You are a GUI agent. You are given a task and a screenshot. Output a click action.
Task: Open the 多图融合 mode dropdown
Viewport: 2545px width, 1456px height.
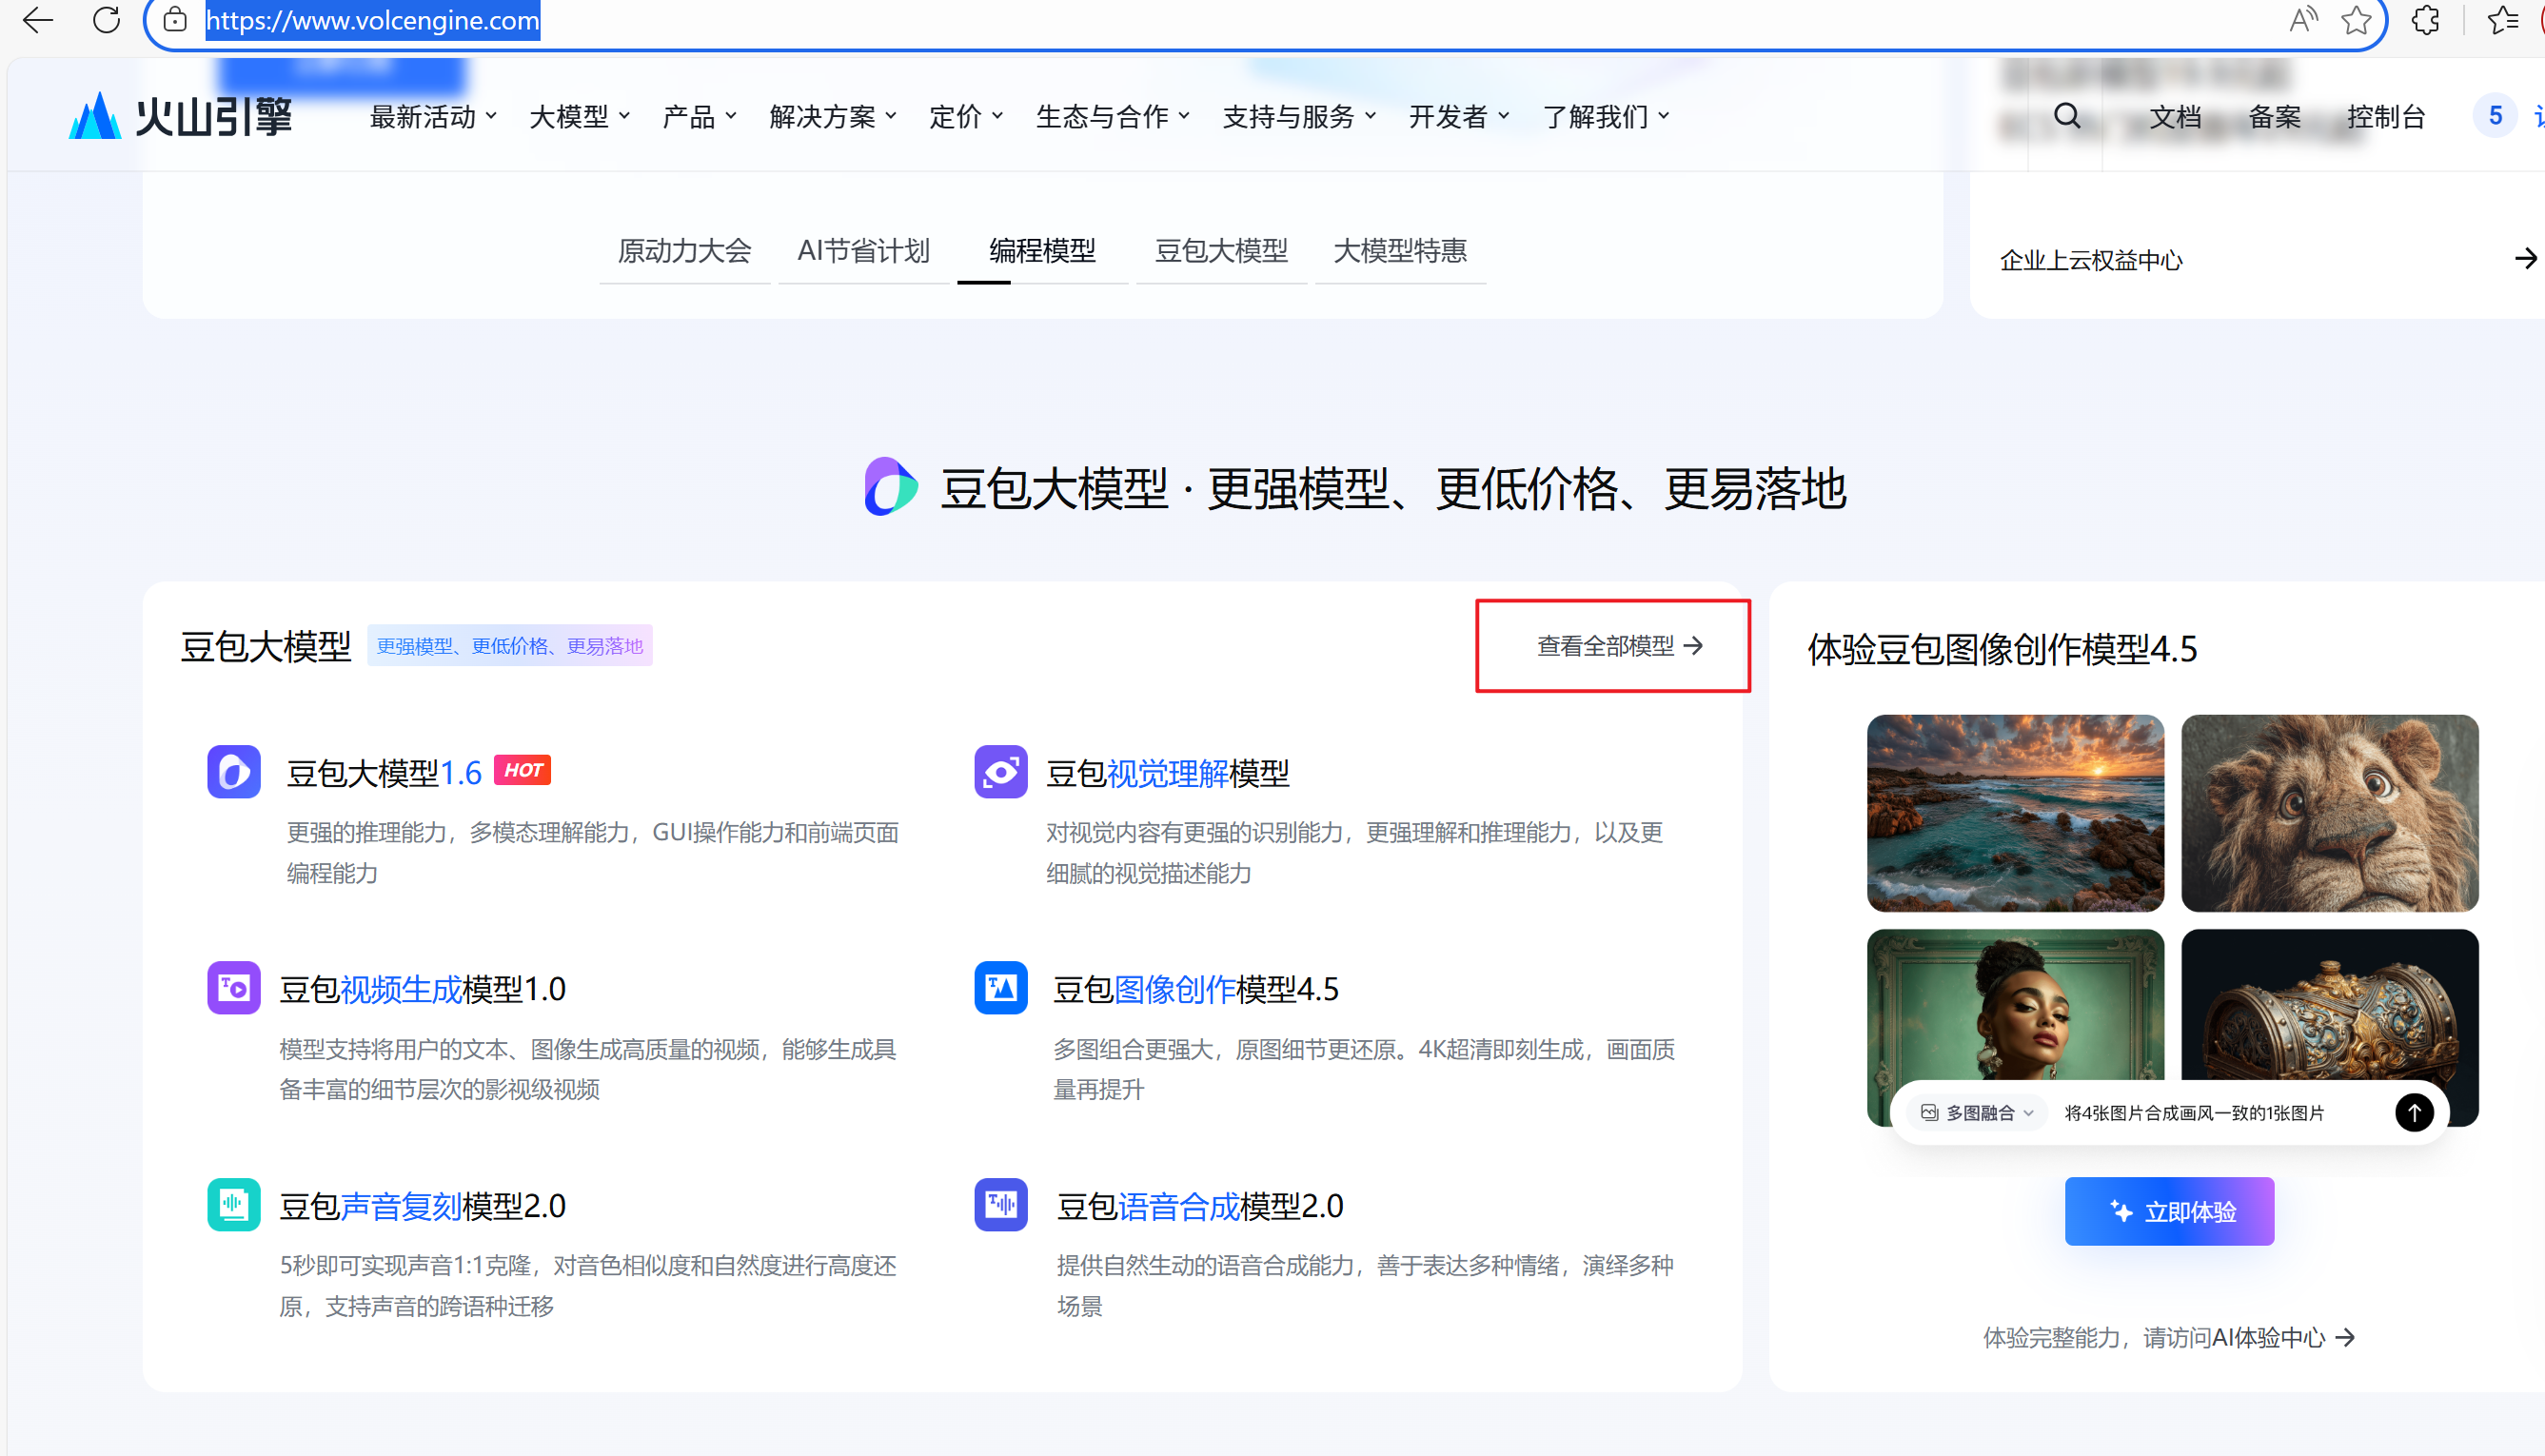point(1978,1113)
